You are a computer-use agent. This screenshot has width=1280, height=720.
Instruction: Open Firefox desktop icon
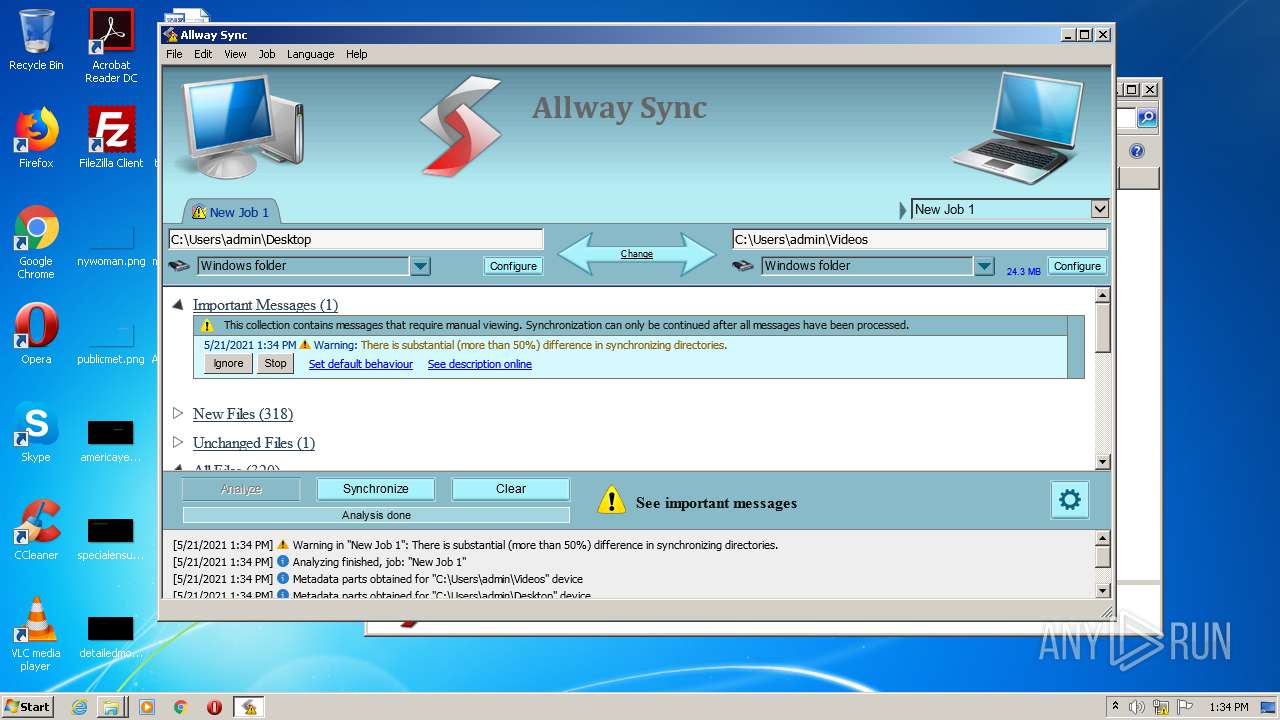(x=36, y=138)
